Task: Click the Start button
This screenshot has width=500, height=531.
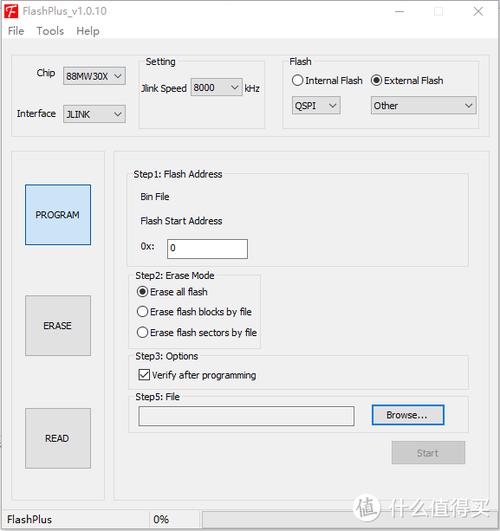Action: click(x=428, y=453)
